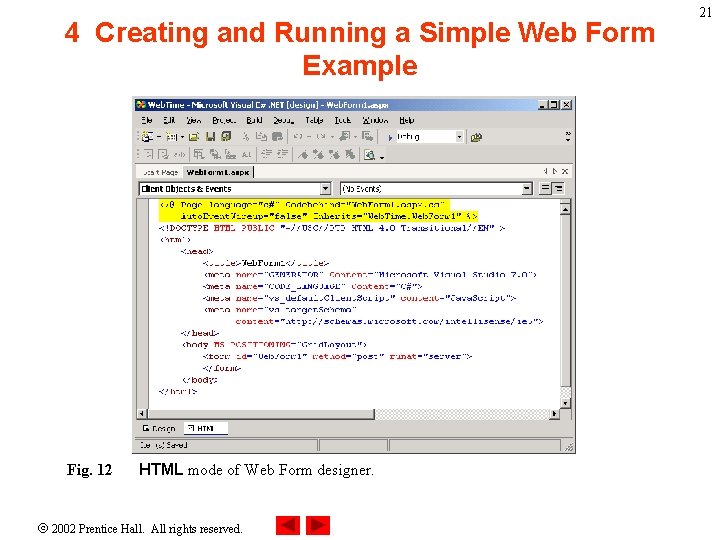The width and height of the screenshot is (720, 540).
Task: Switch to Design view tab
Action: 159,428
